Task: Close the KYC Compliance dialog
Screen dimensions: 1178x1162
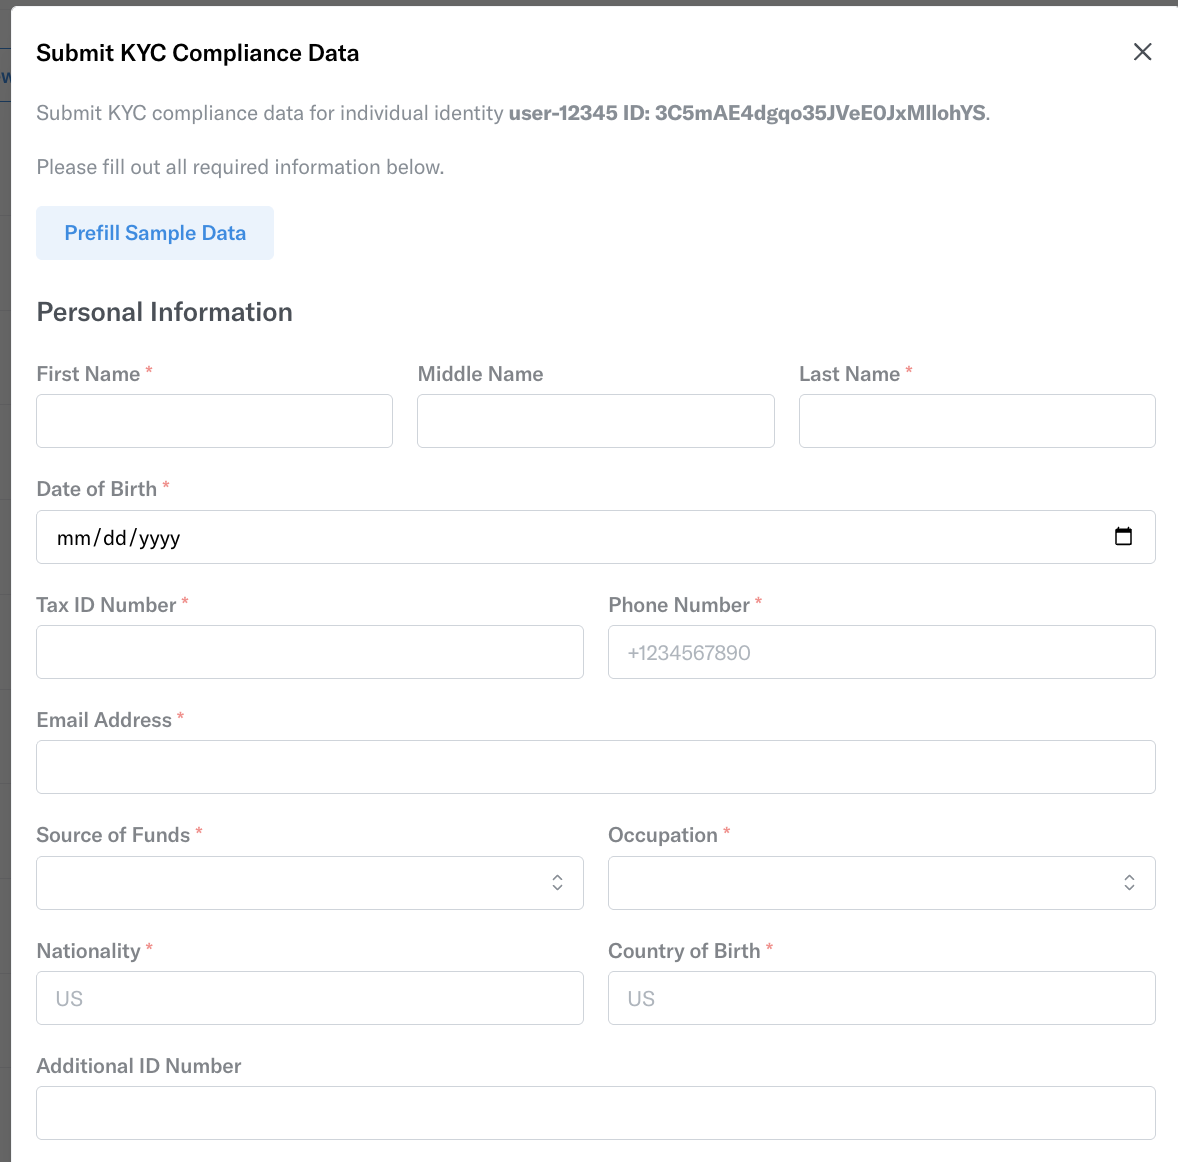Action: [1142, 52]
